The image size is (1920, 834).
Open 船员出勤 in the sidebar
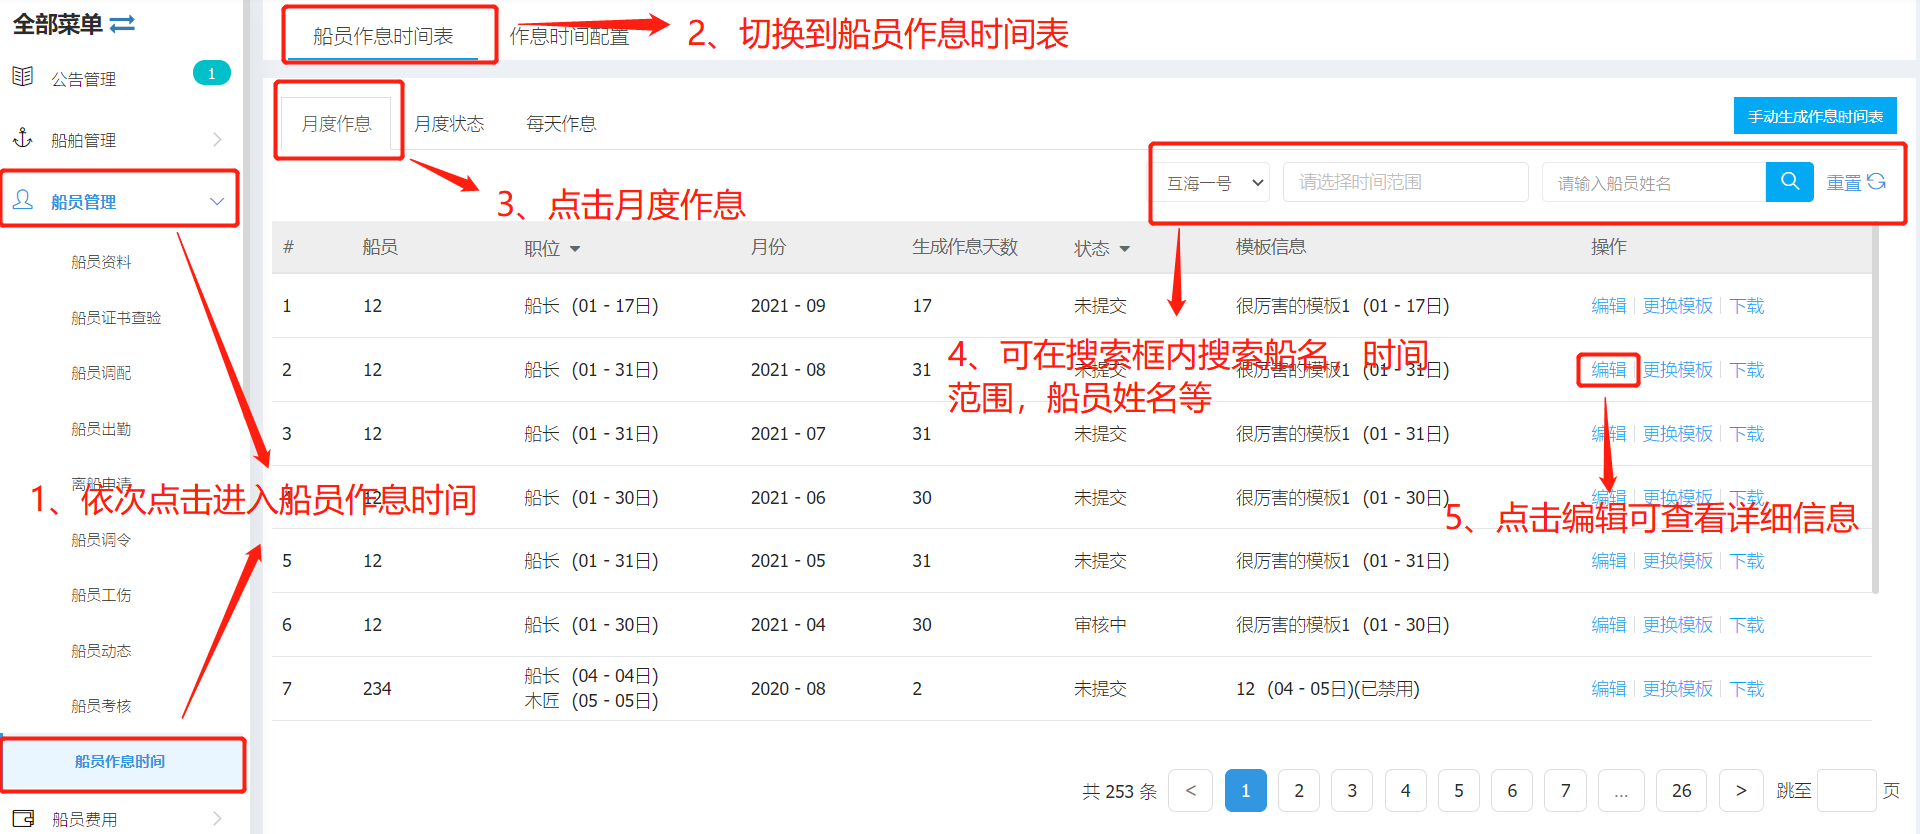101,429
